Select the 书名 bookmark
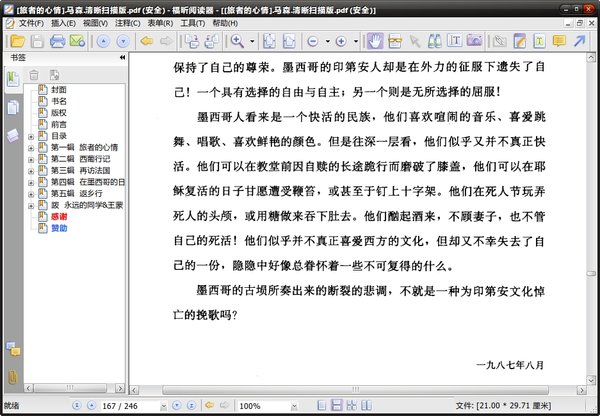The image size is (600, 416). pos(59,101)
